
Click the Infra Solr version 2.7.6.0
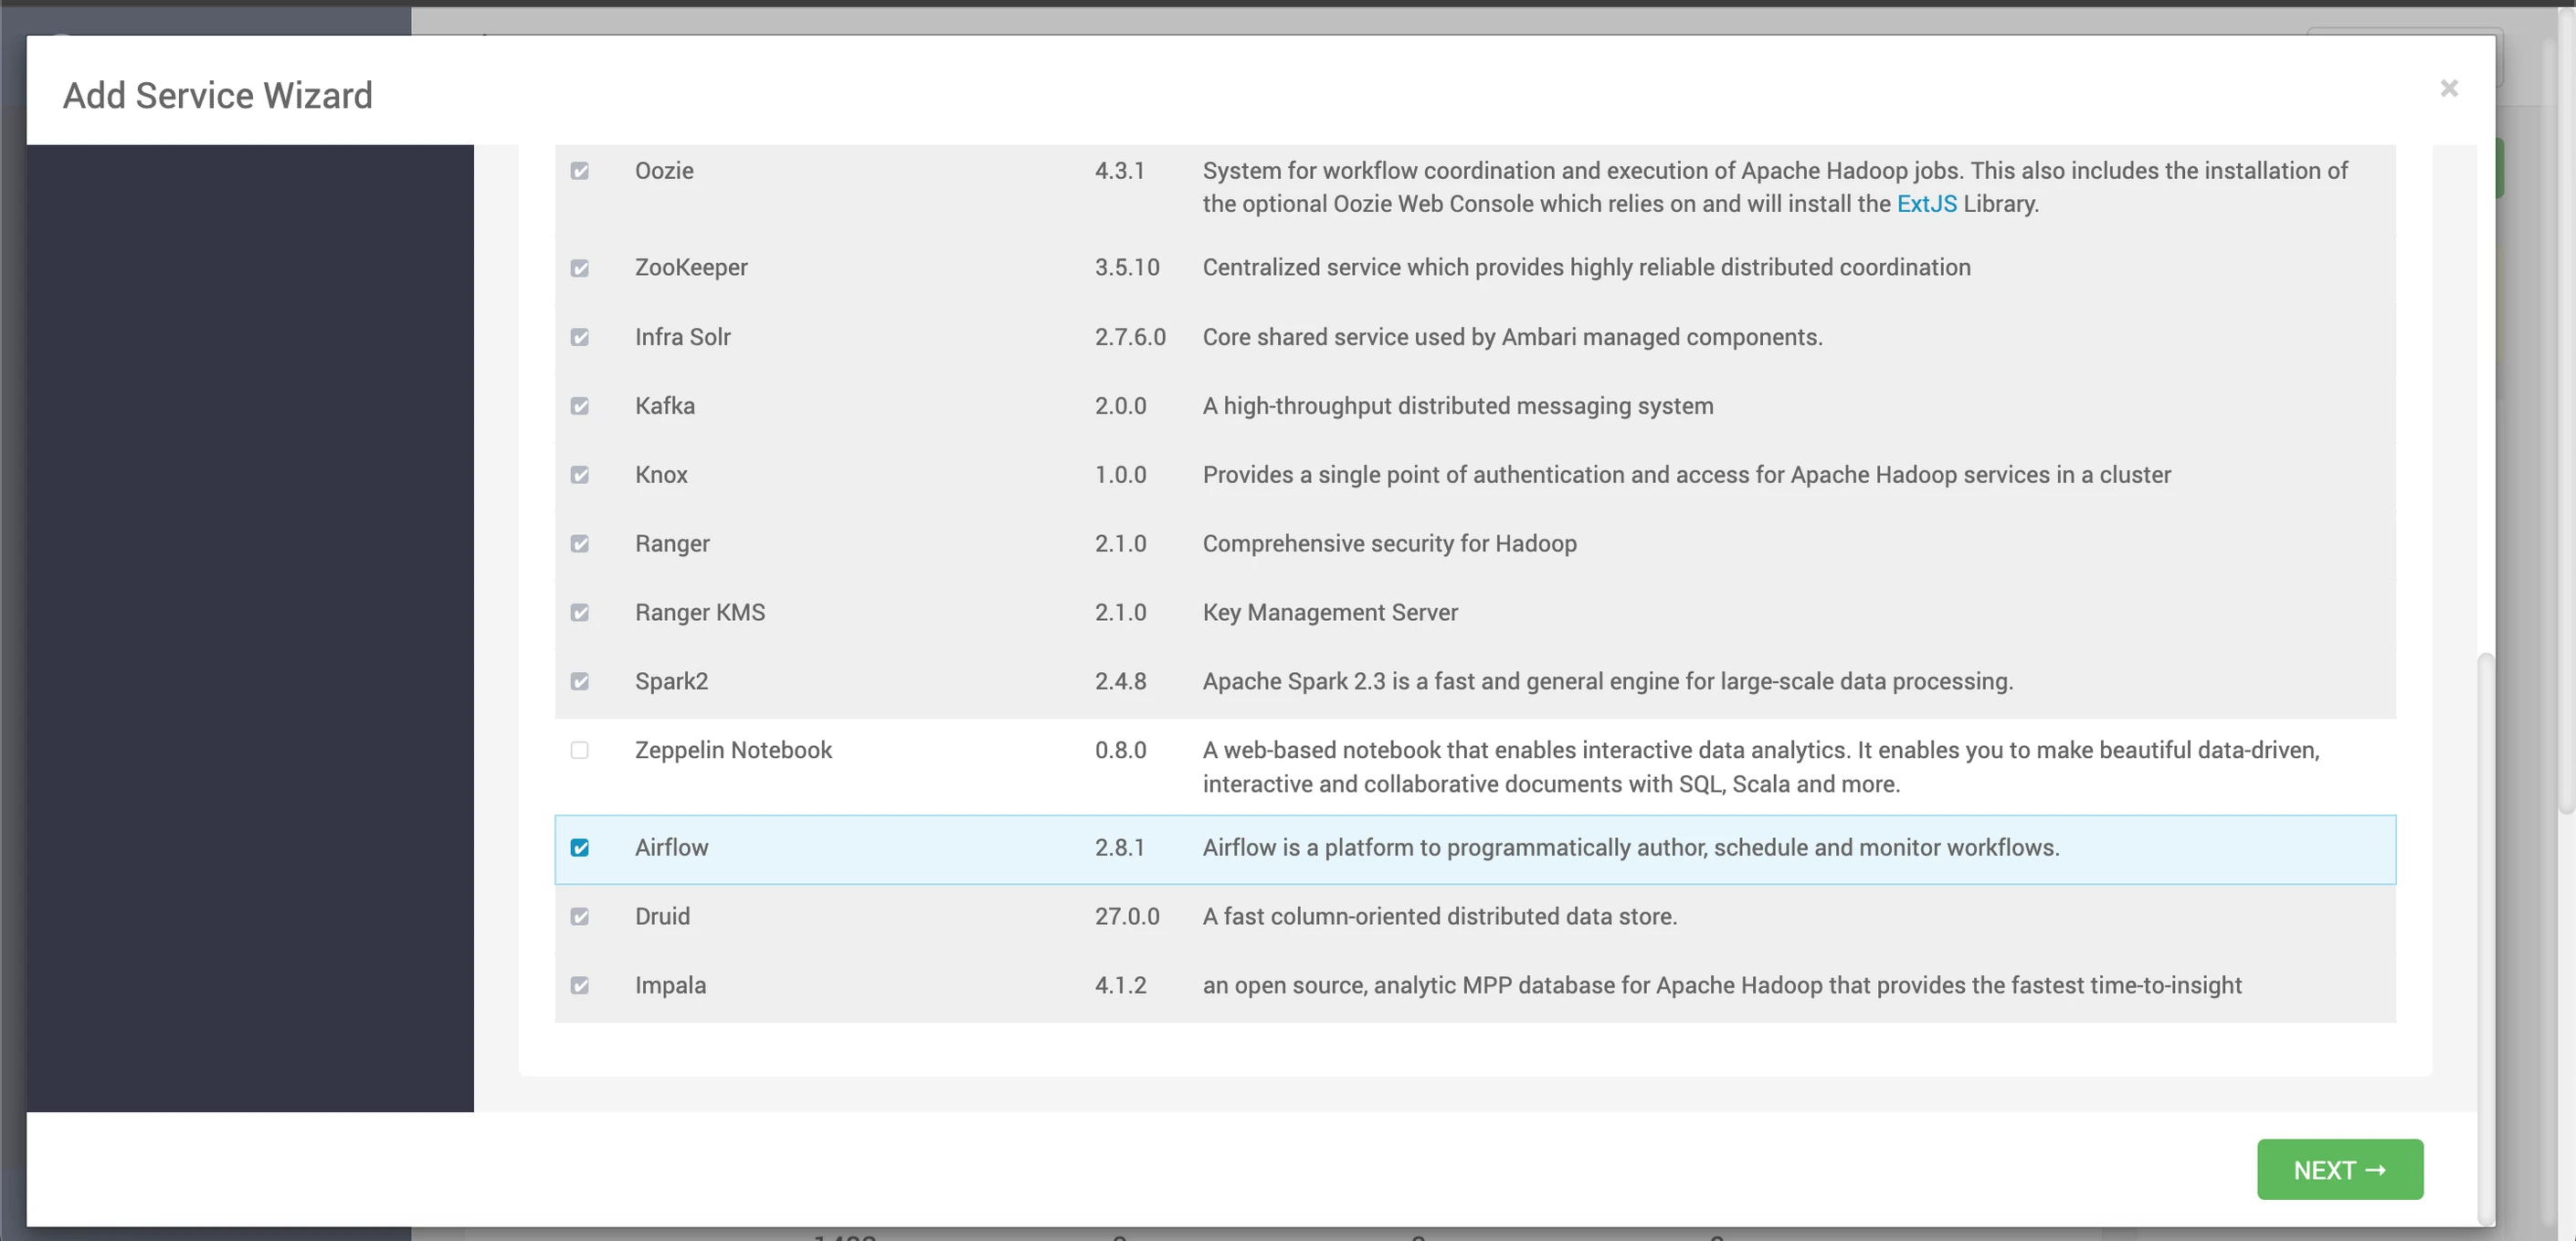[x=1130, y=337]
